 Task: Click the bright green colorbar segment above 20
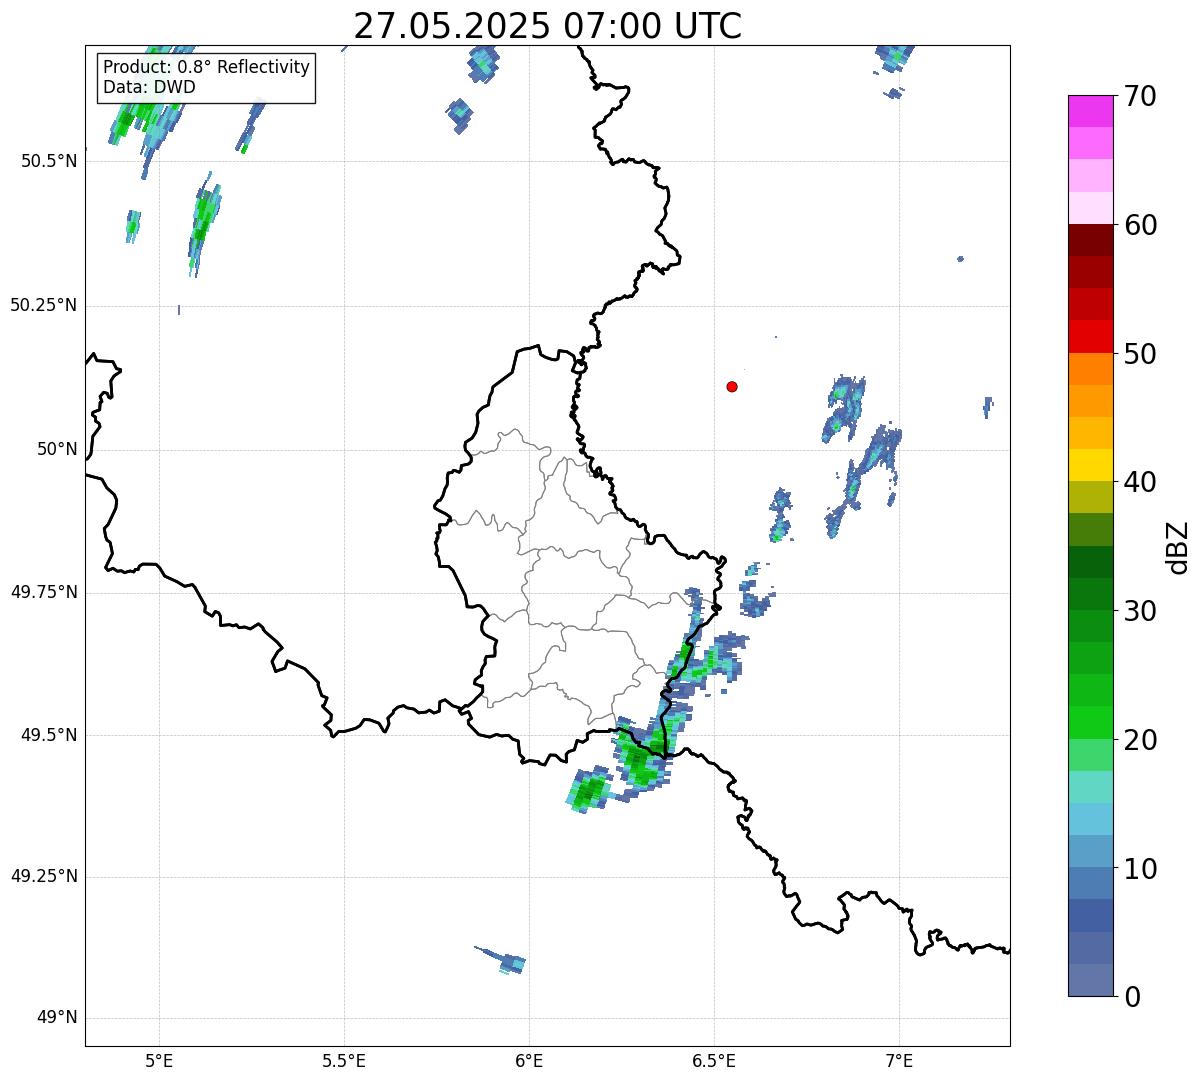(1090, 722)
